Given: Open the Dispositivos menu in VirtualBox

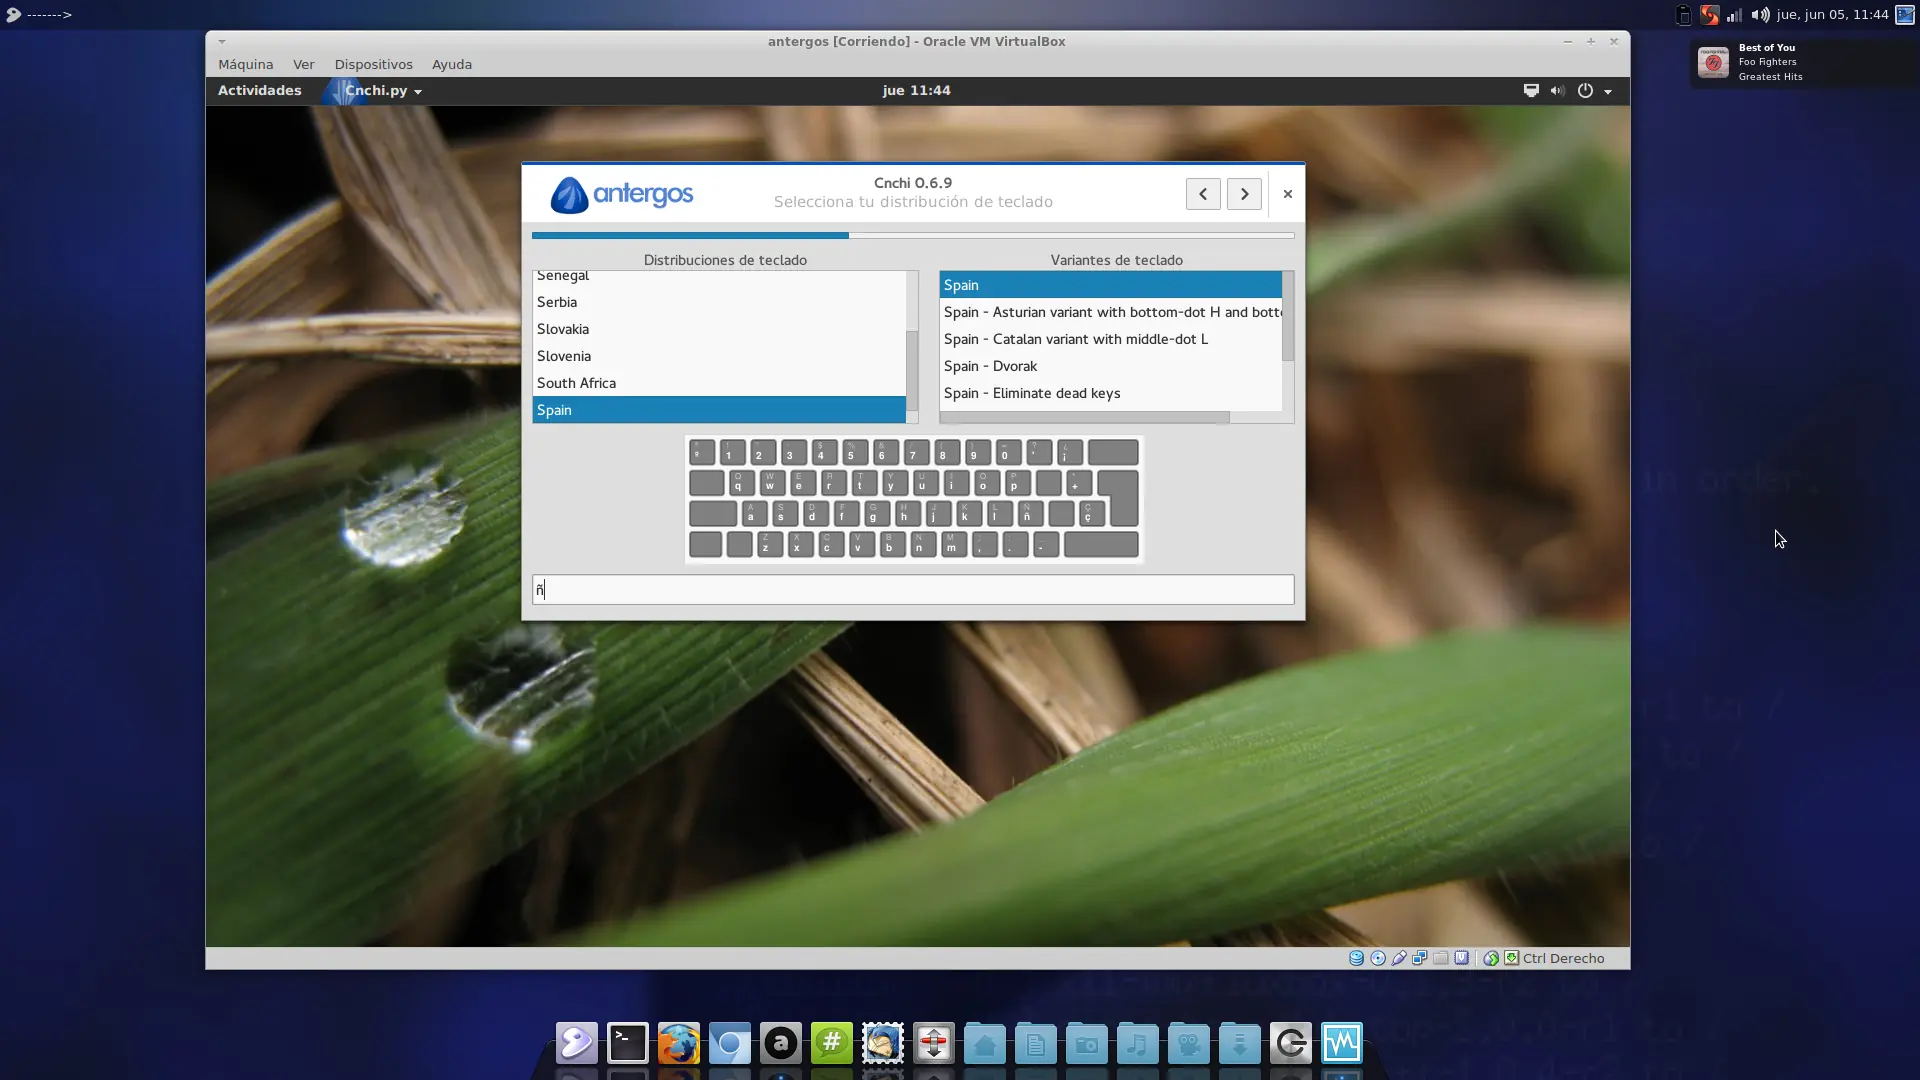Looking at the screenshot, I should (373, 64).
